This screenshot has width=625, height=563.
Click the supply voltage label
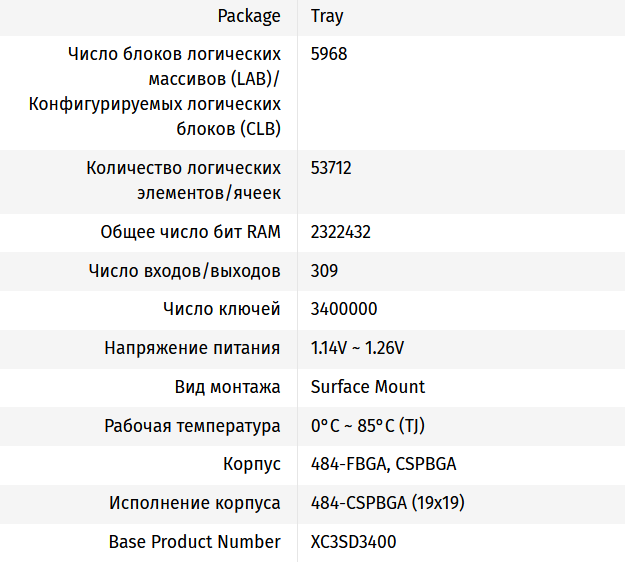pyautogui.click(x=192, y=348)
